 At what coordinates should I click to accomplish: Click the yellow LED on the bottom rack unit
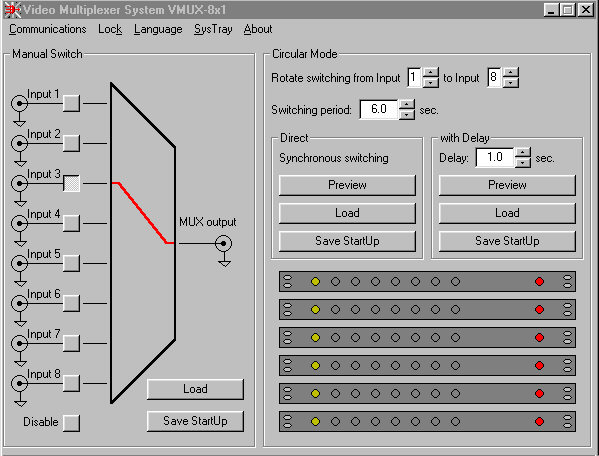(315, 422)
